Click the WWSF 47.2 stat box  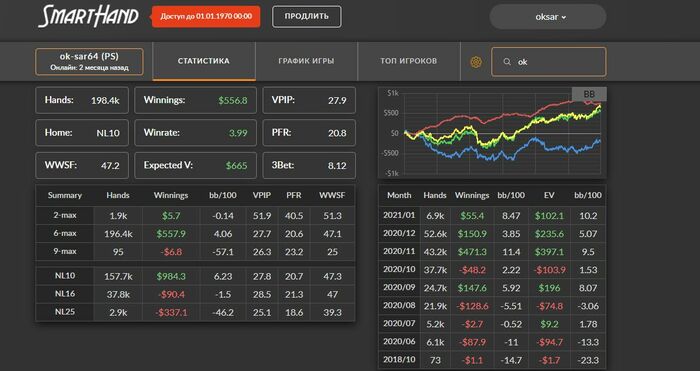point(82,165)
